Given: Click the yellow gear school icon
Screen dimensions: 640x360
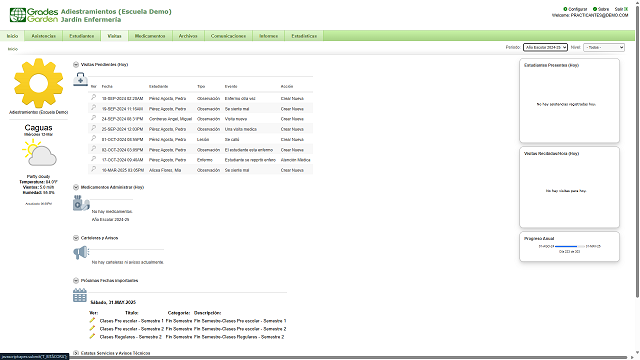Looking at the screenshot, I should pyautogui.click(x=38, y=83).
